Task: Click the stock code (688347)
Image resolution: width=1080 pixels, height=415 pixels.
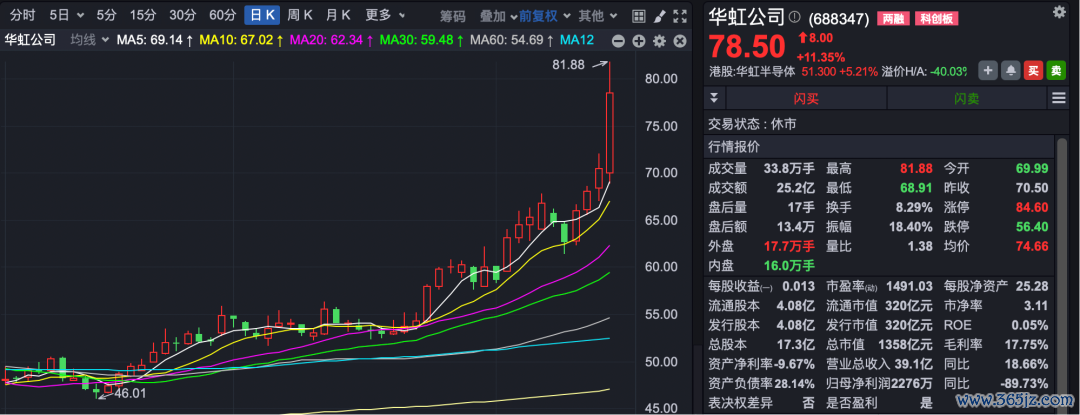Action: [838, 19]
